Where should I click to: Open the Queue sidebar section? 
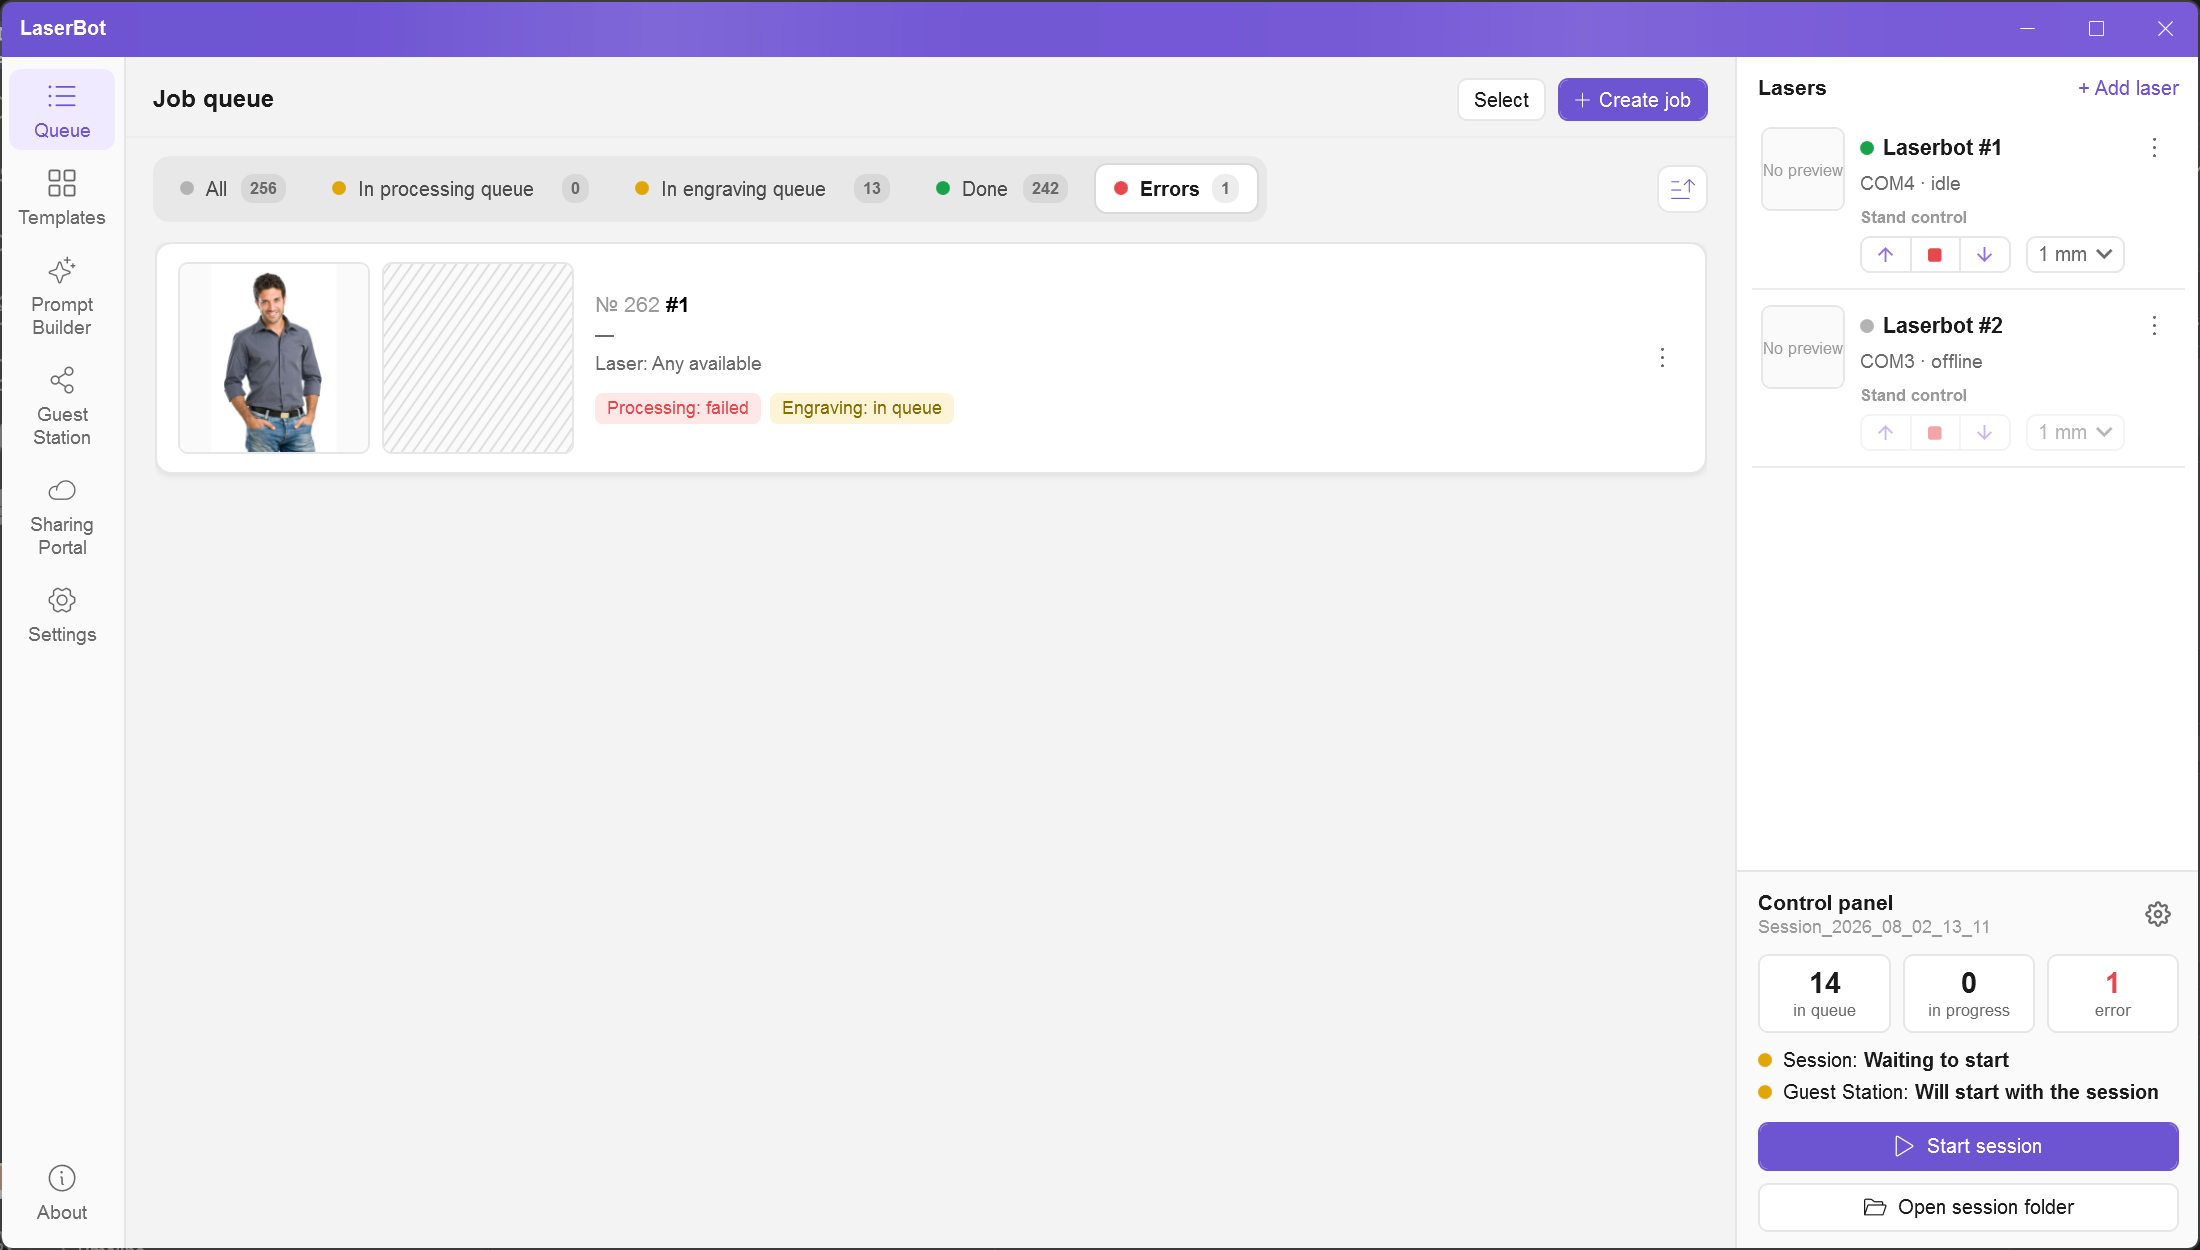pos(62,110)
